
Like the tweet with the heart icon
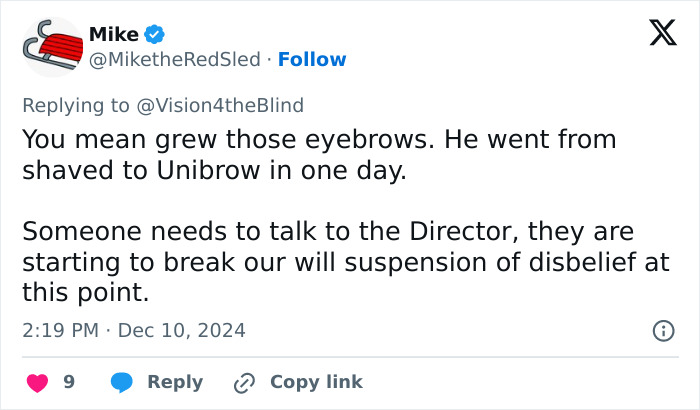pyautogui.click(x=37, y=382)
